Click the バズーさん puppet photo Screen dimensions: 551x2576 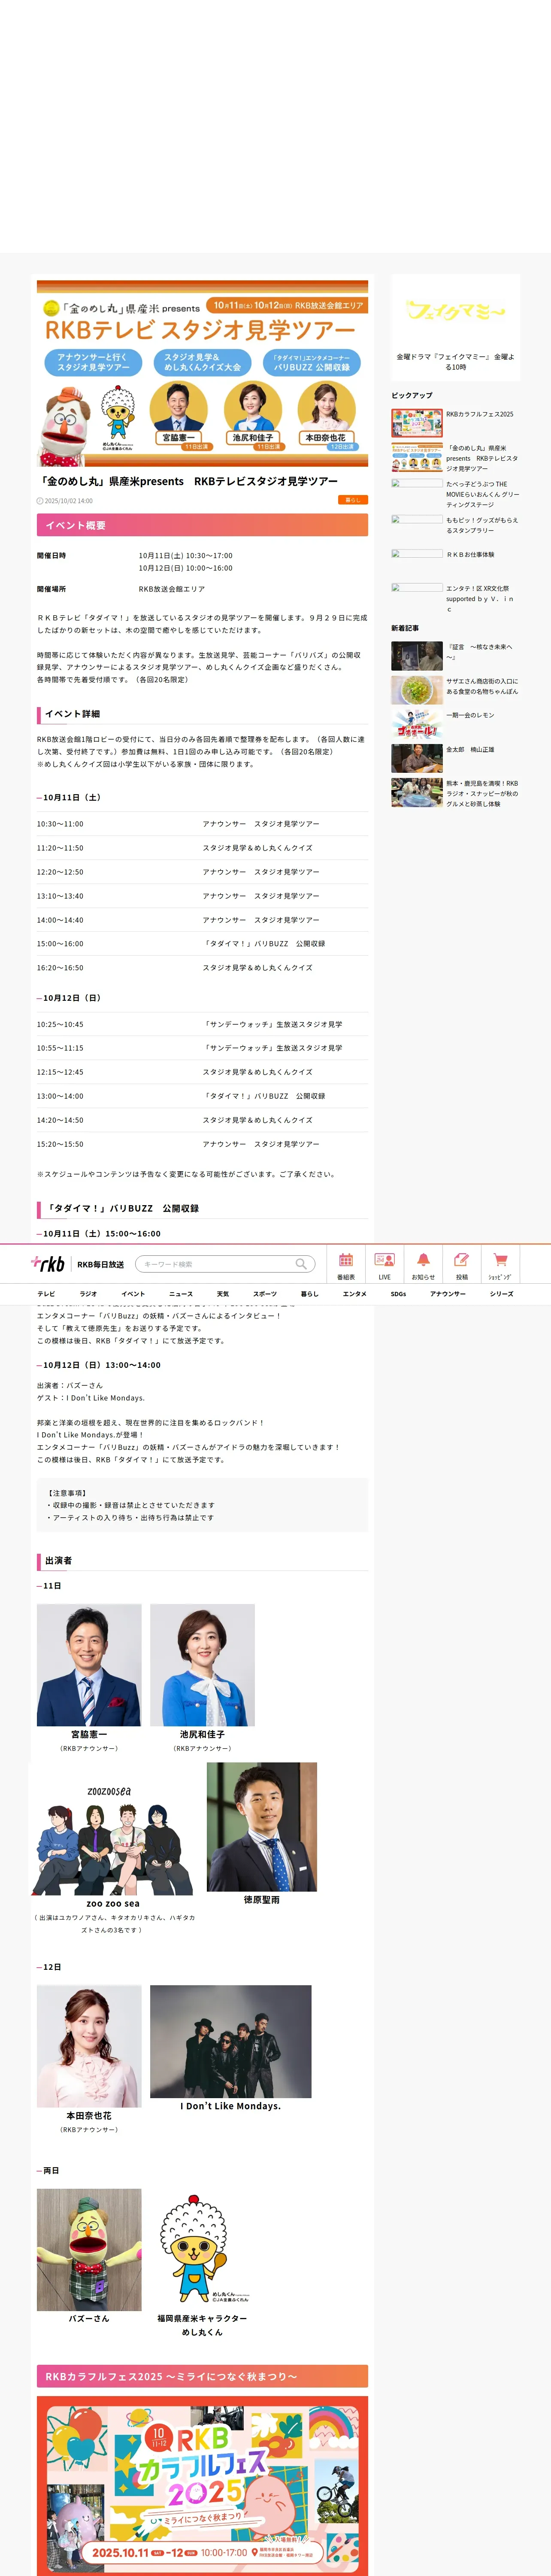tap(89, 2250)
